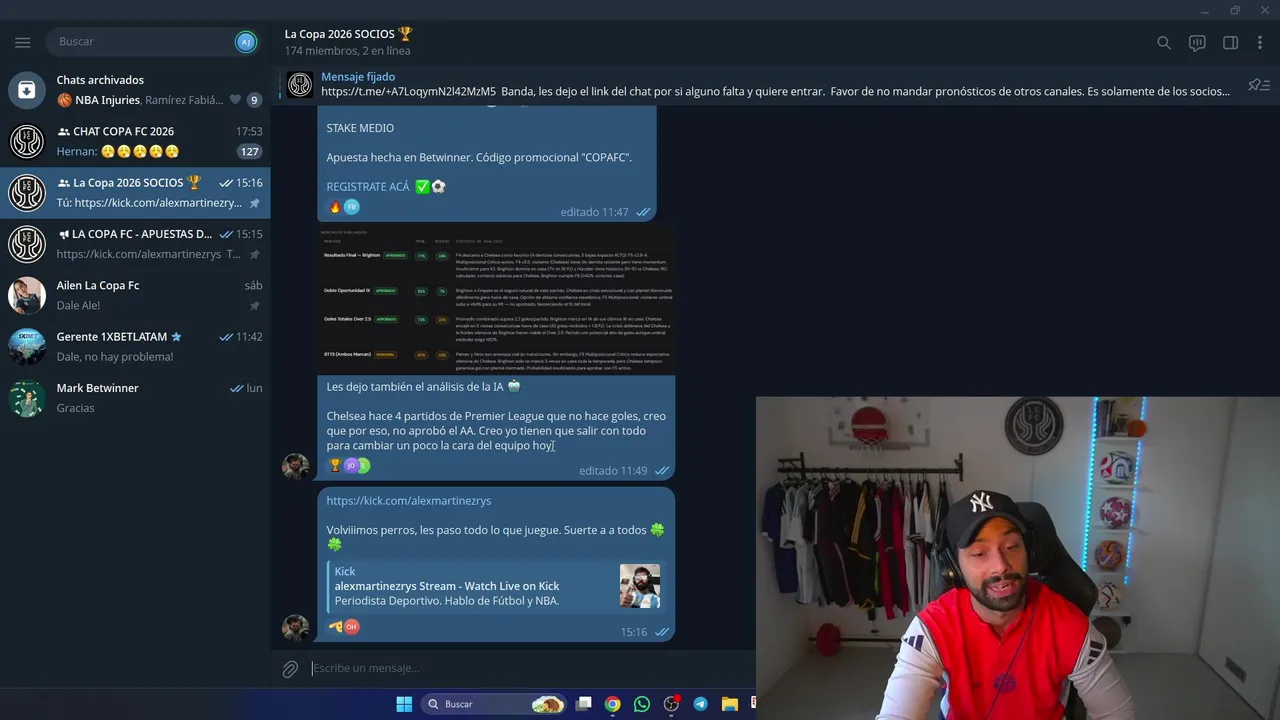Image resolution: width=1280 pixels, height=720 pixels.
Task: Click the account avatar in search bar
Action: coord(245,42)
